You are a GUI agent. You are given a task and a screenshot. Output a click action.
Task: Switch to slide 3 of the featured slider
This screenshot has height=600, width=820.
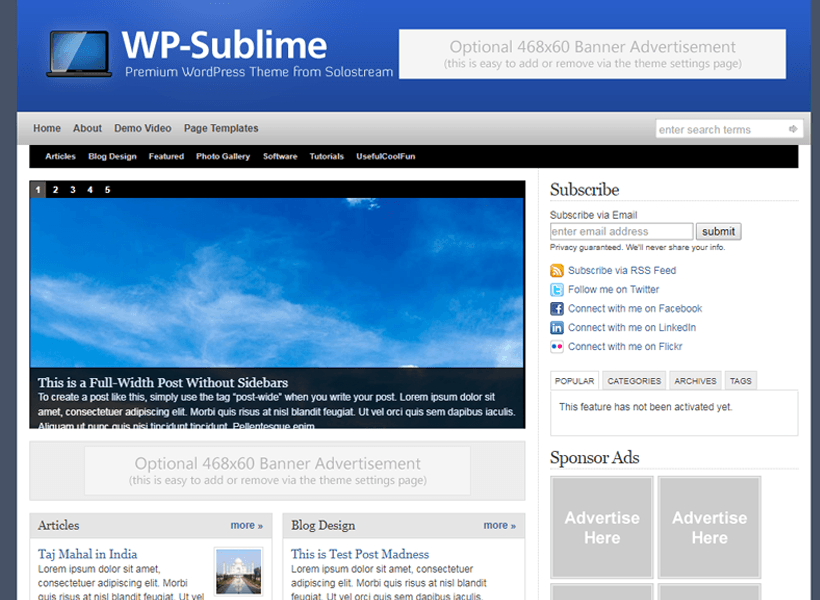click(73, 189)
